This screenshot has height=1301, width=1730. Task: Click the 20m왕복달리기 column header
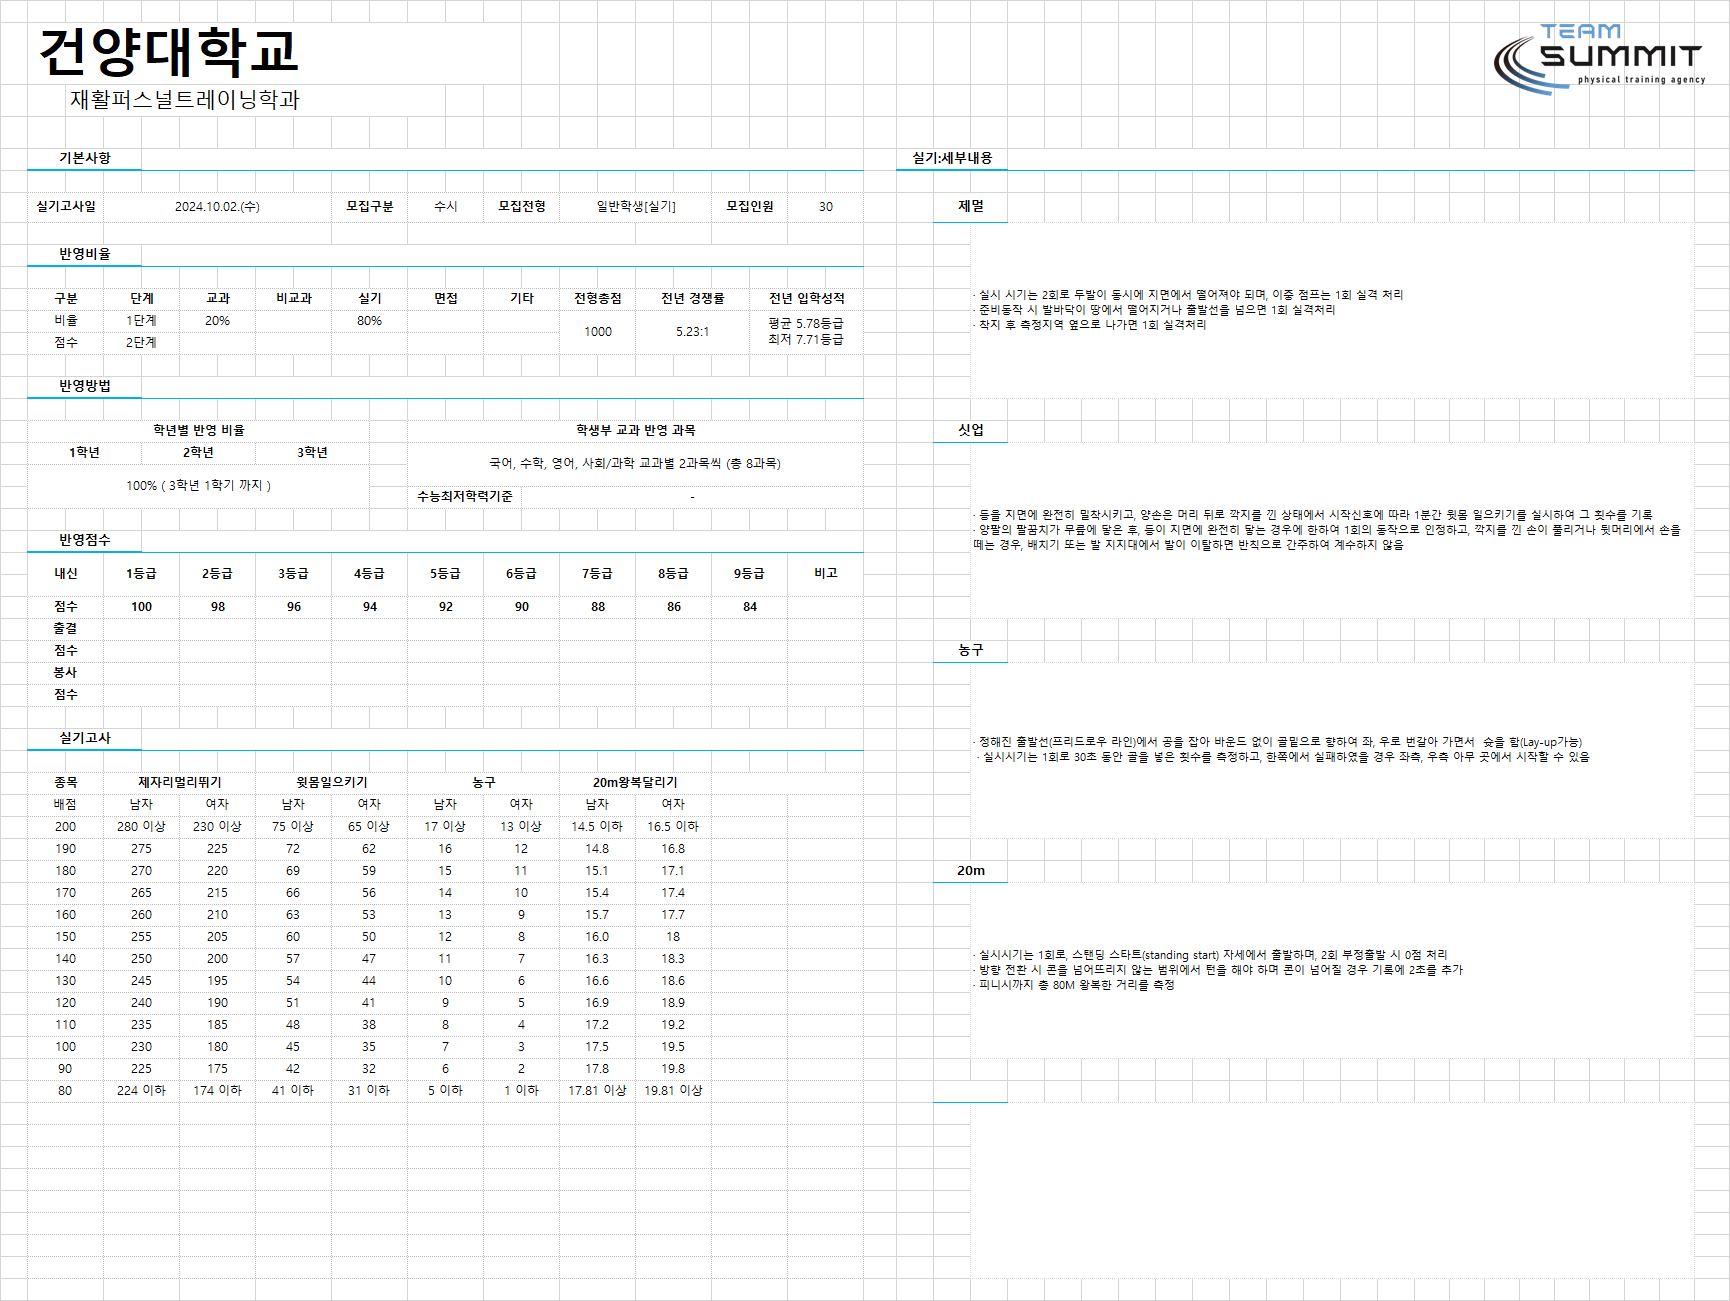(635, 783)
